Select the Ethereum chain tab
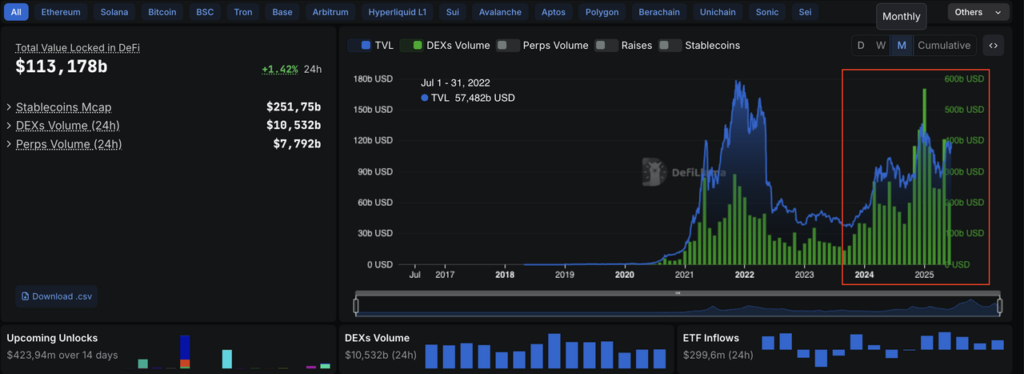 pos(61,12)
